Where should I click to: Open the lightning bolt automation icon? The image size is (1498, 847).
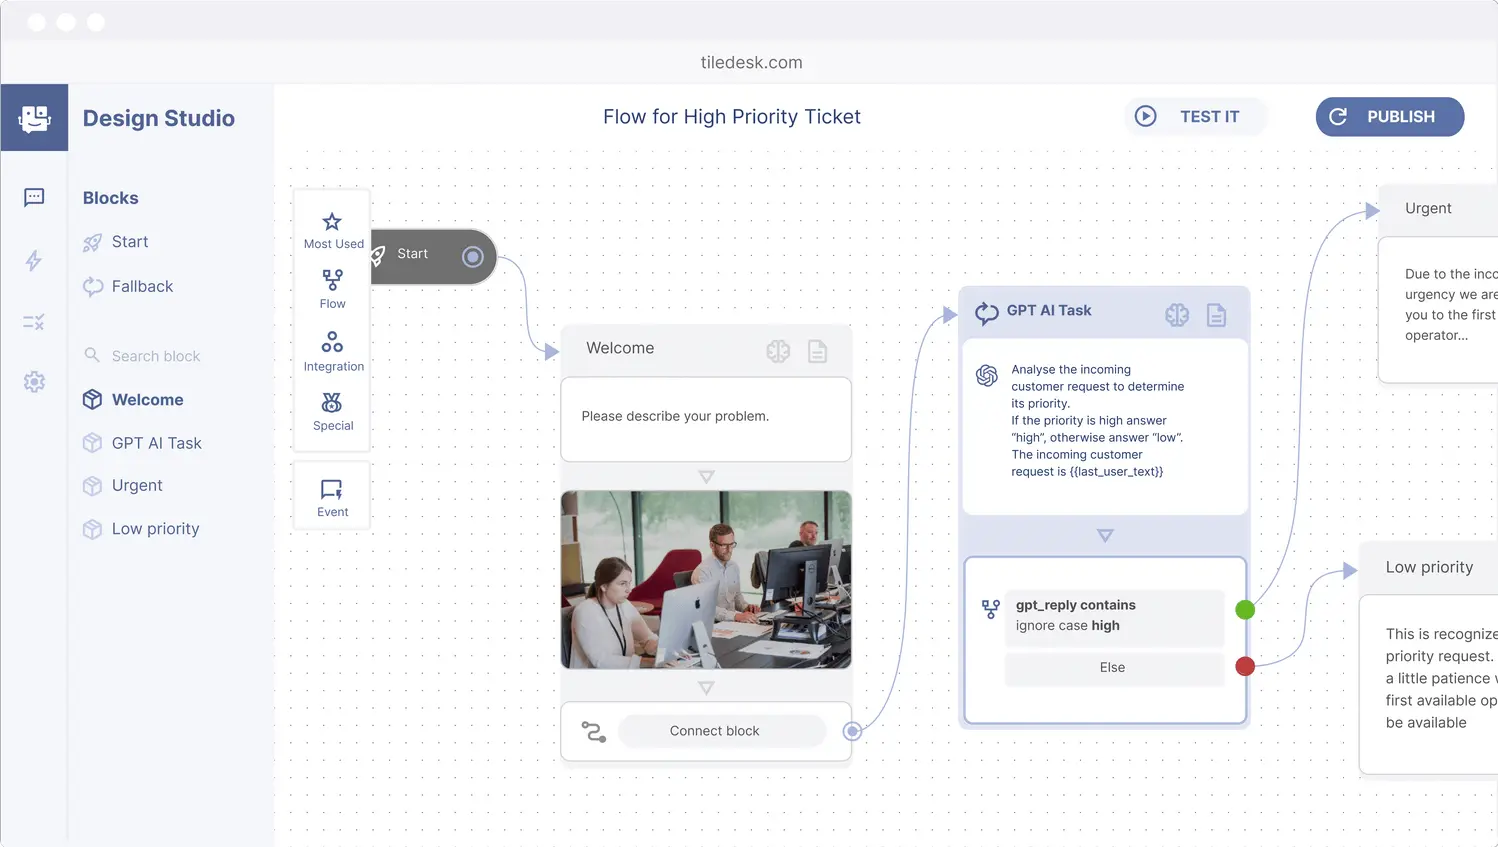pos(34,261)
